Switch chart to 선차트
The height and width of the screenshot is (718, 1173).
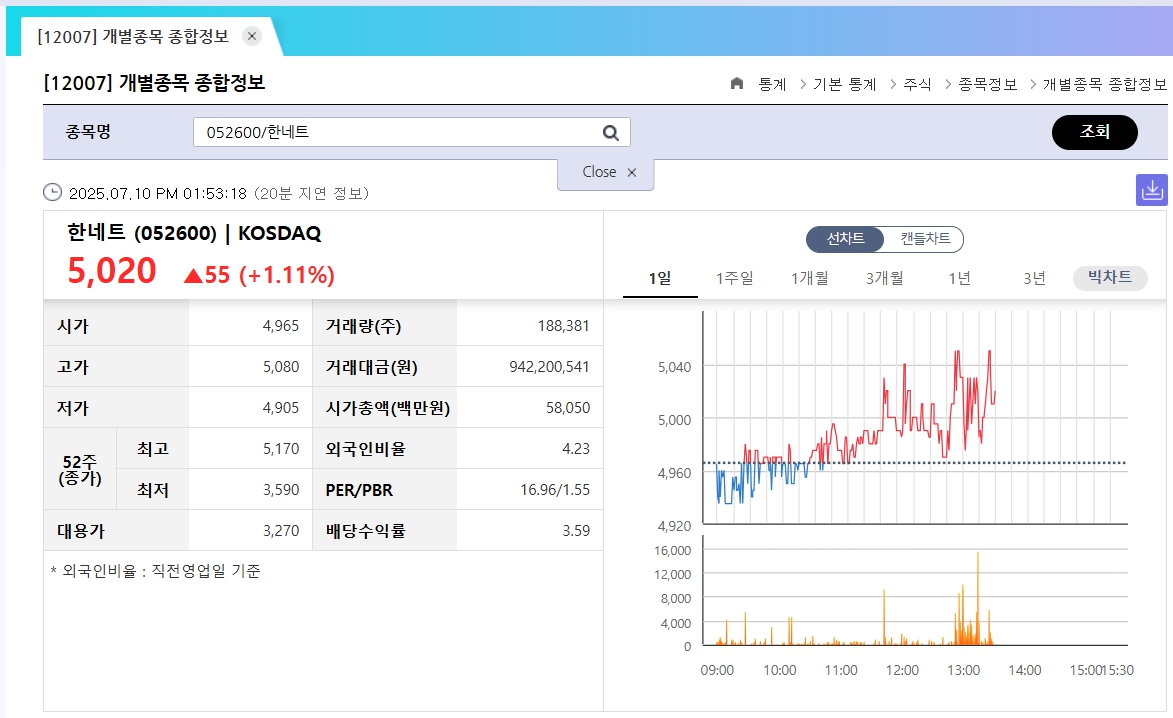pos(845,239)
